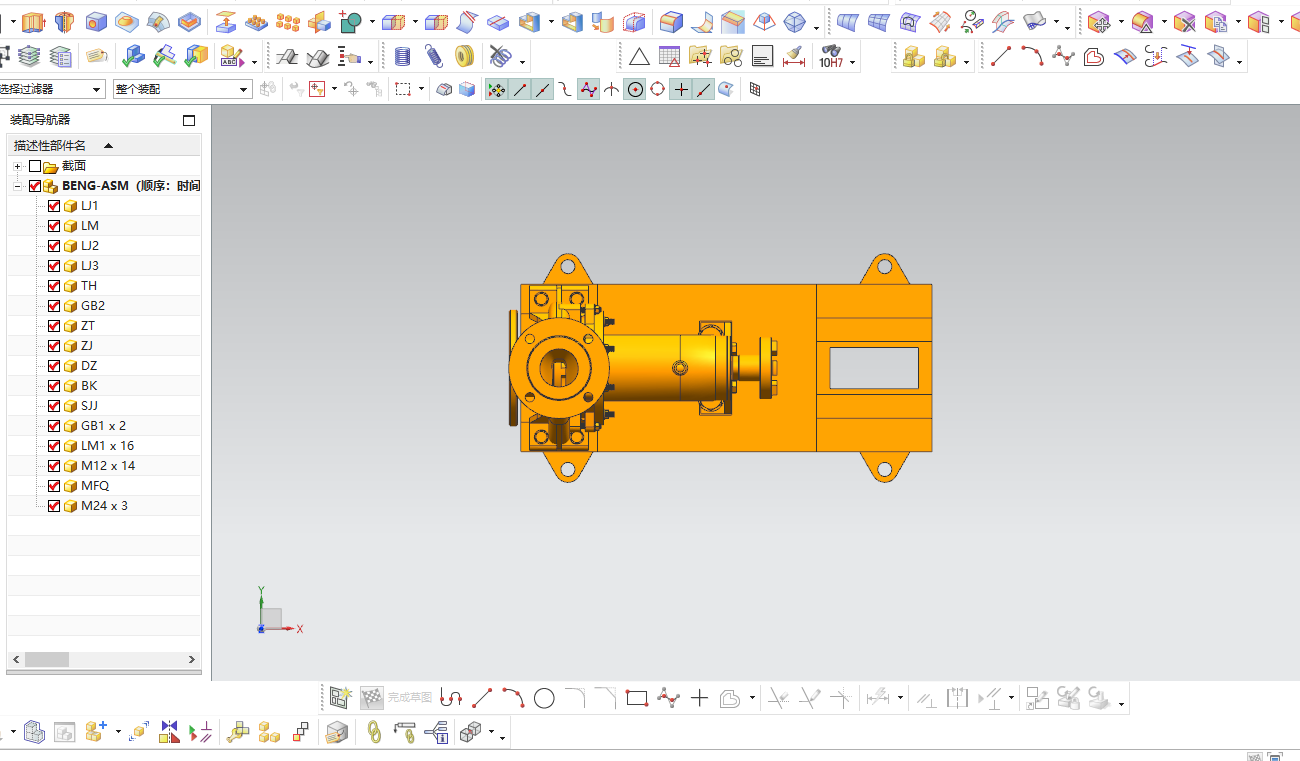Open the 10H7 tool dropdown arrow

click(x=852, y=62)
